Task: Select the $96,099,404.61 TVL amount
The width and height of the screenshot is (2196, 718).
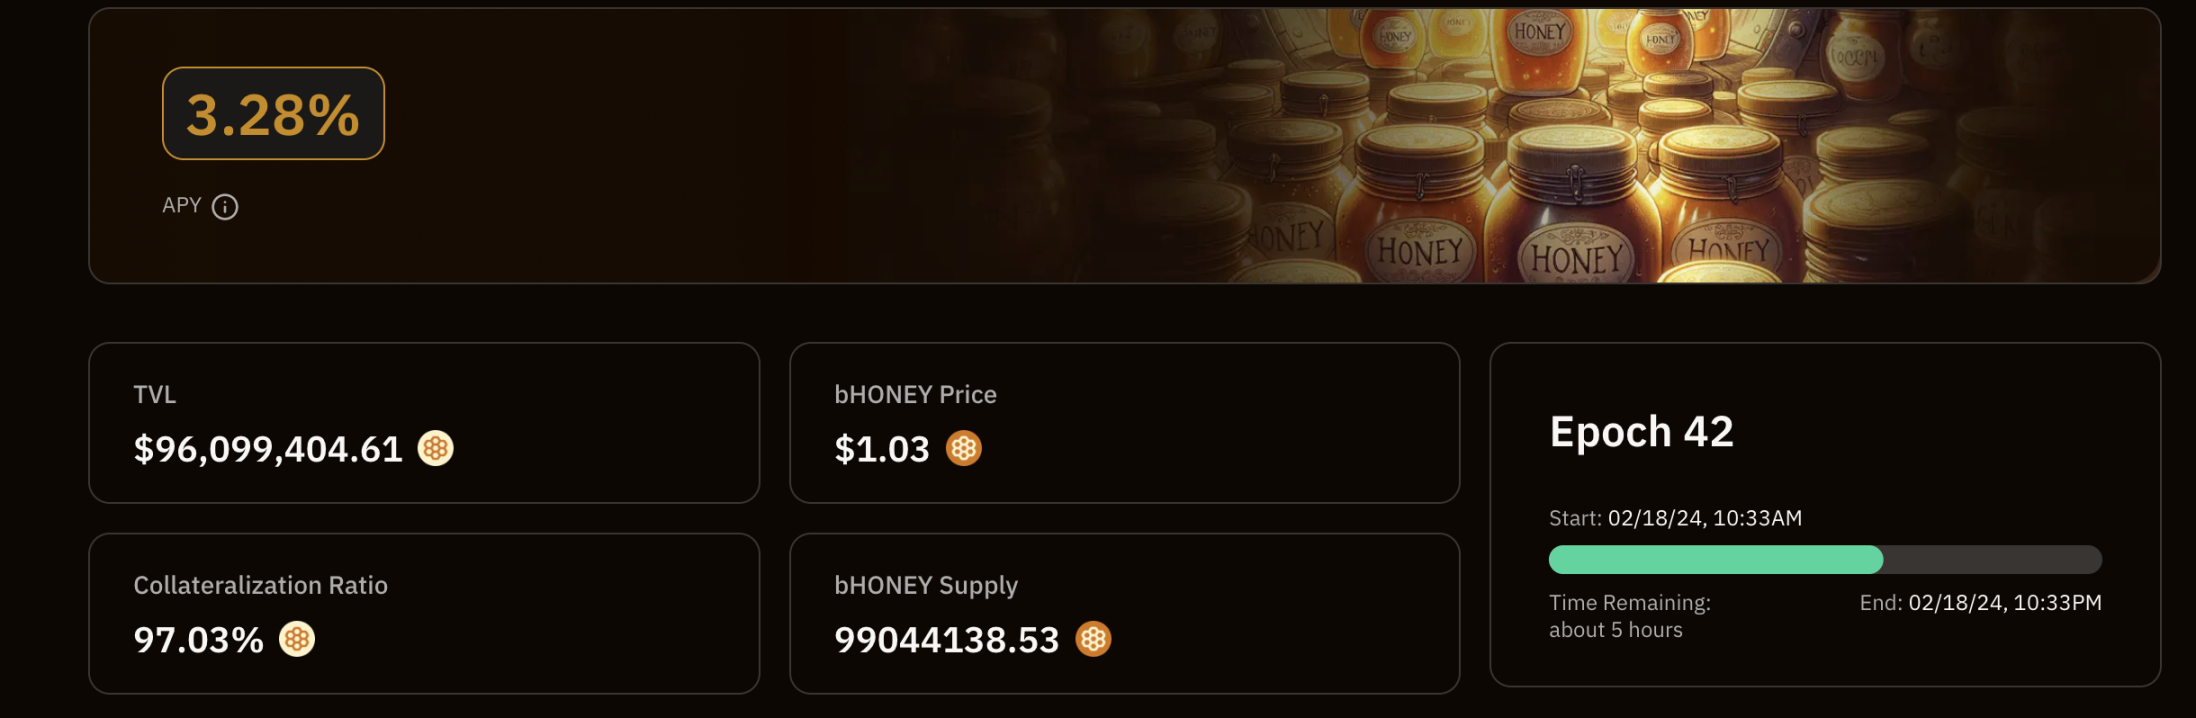Action: (x=268, y=449)
